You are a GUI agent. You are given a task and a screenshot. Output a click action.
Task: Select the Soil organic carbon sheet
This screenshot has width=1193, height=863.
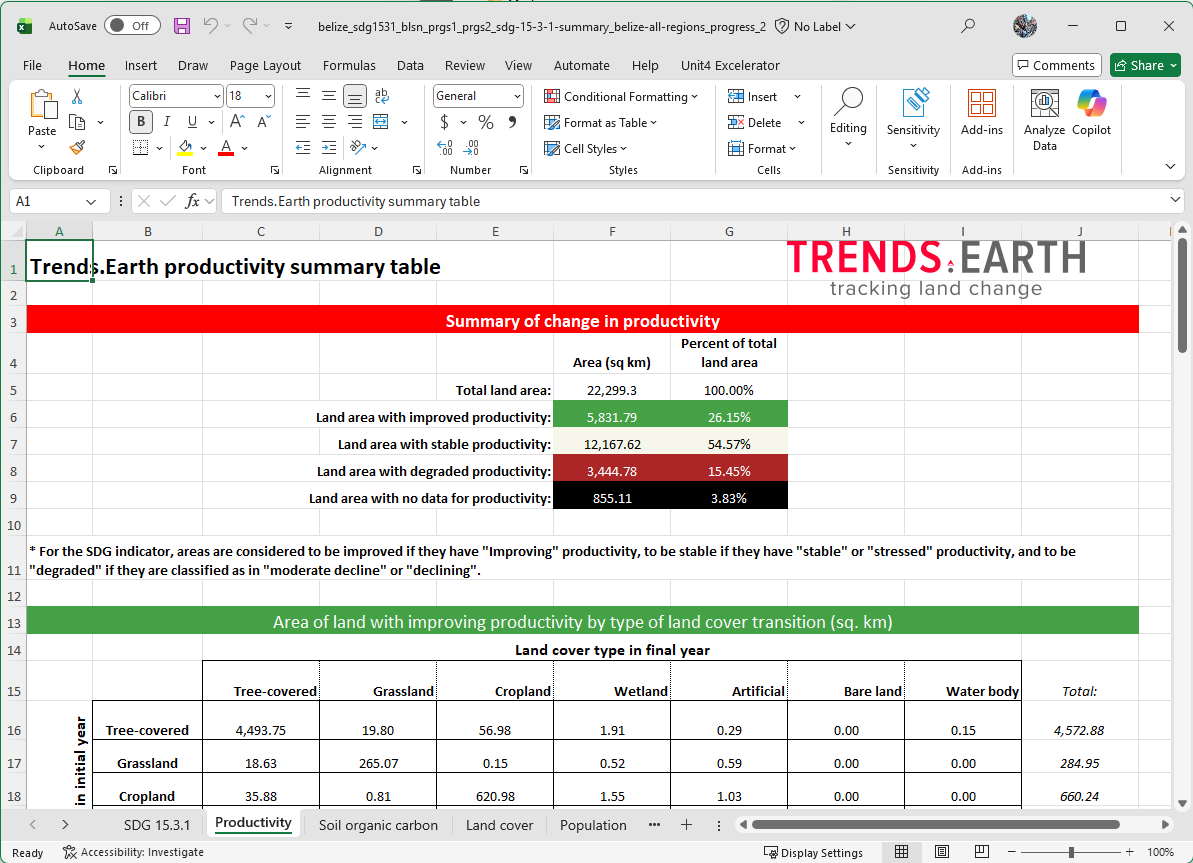pyautogui.click(x=378, y=825)
